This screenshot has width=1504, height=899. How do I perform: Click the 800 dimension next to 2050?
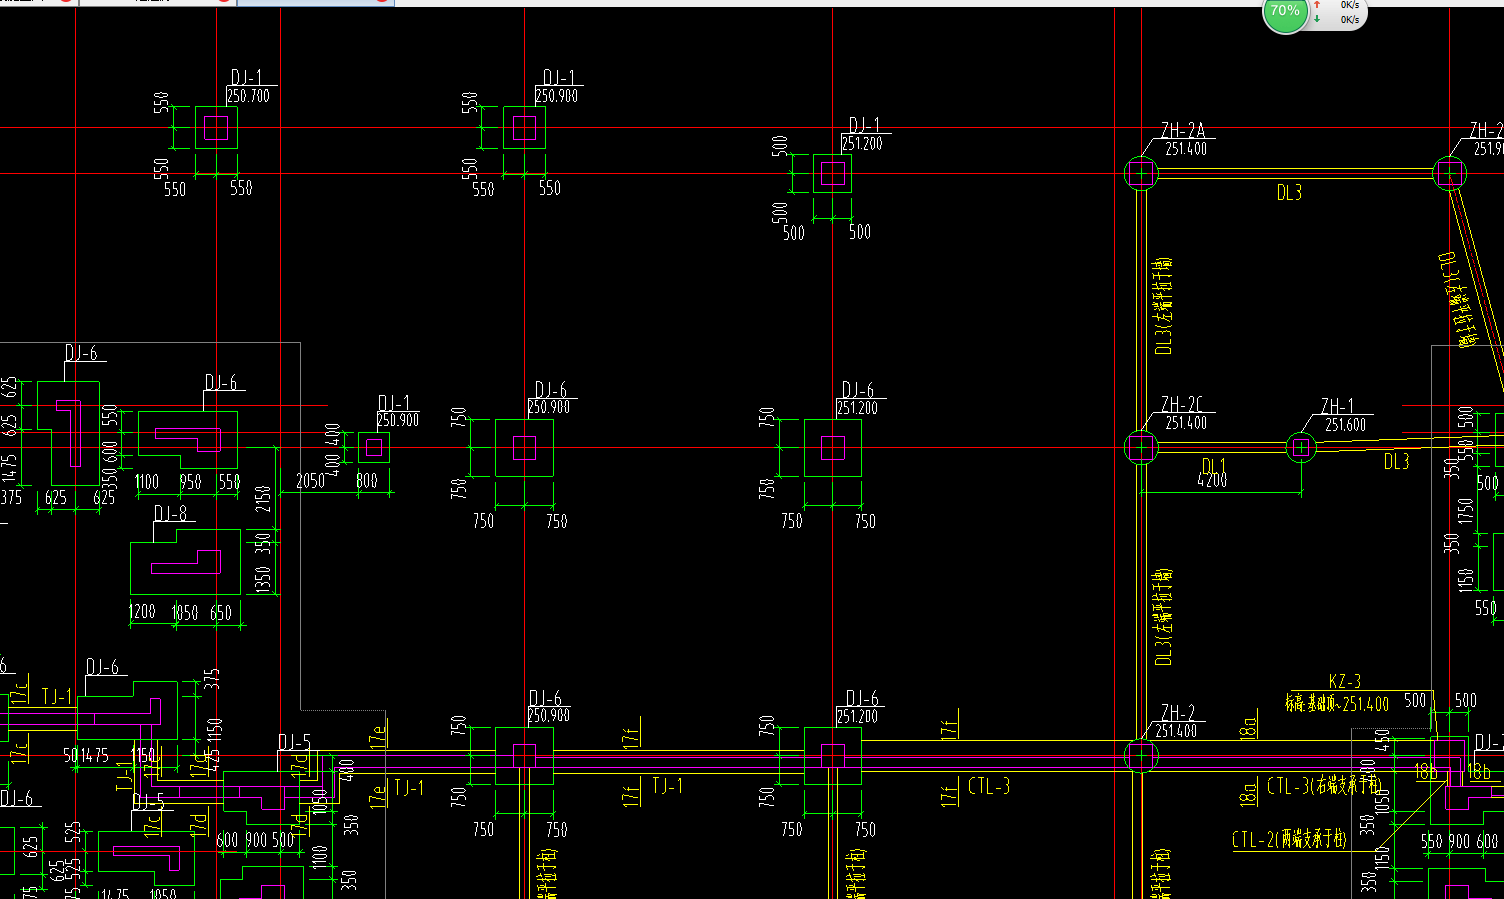(367, 482)
